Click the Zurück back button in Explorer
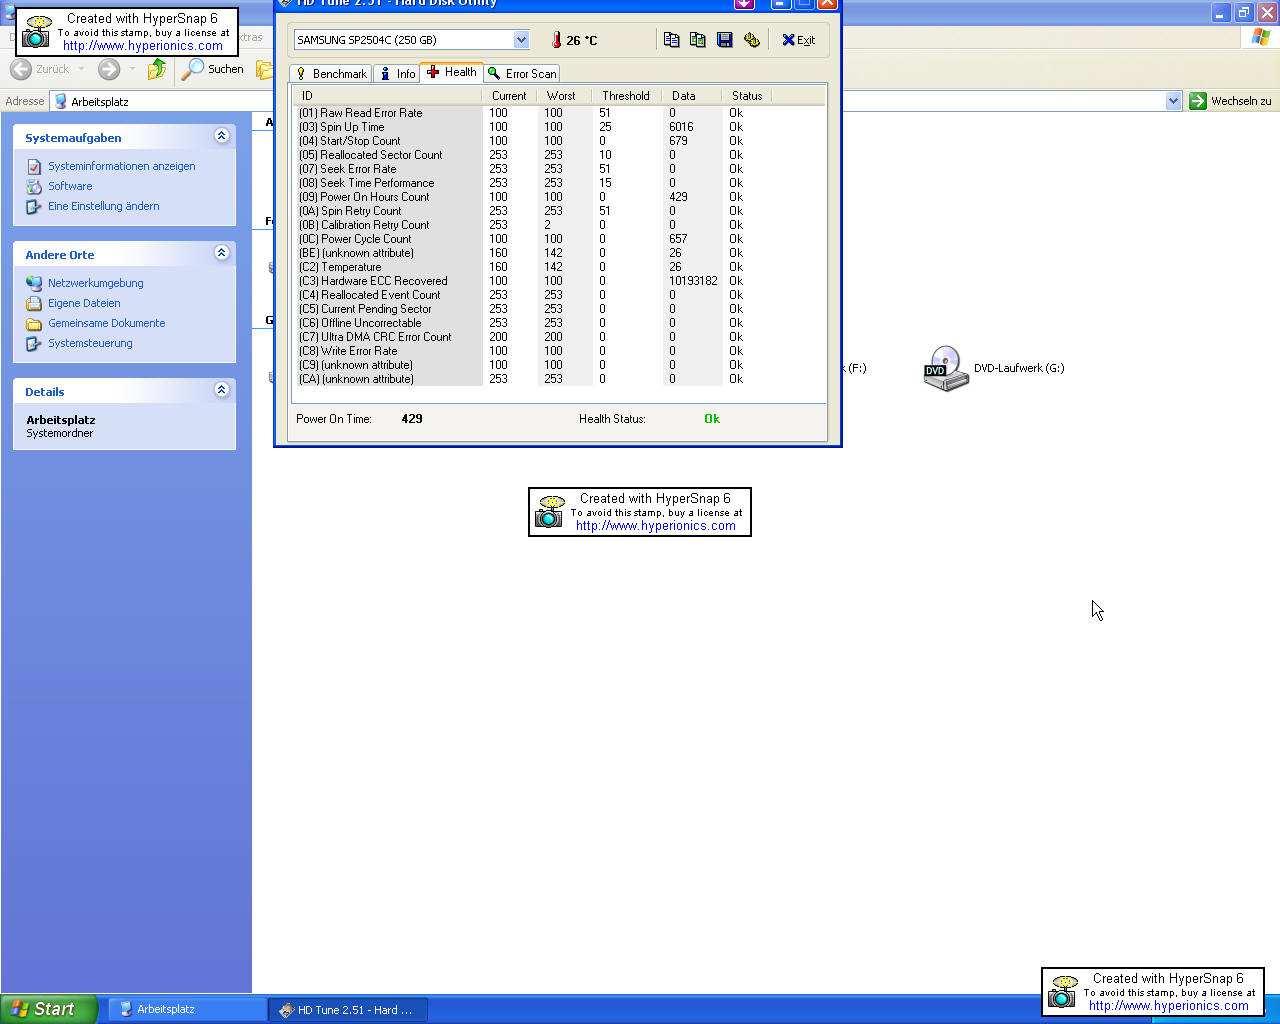The height and width of the screenshot is (1024, 1280). (x=40, y=69)
